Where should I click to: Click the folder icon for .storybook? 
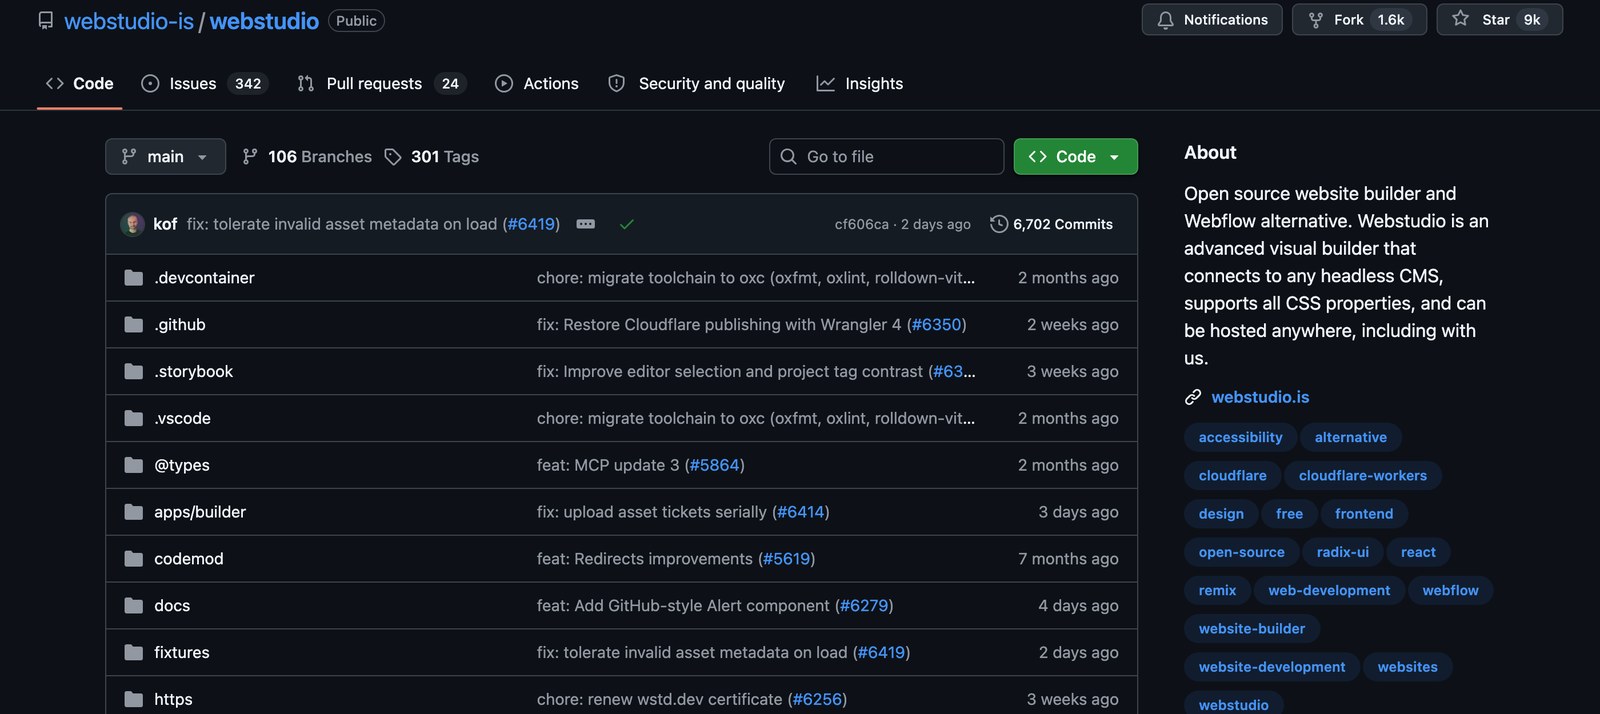click(x=133, y=371)
